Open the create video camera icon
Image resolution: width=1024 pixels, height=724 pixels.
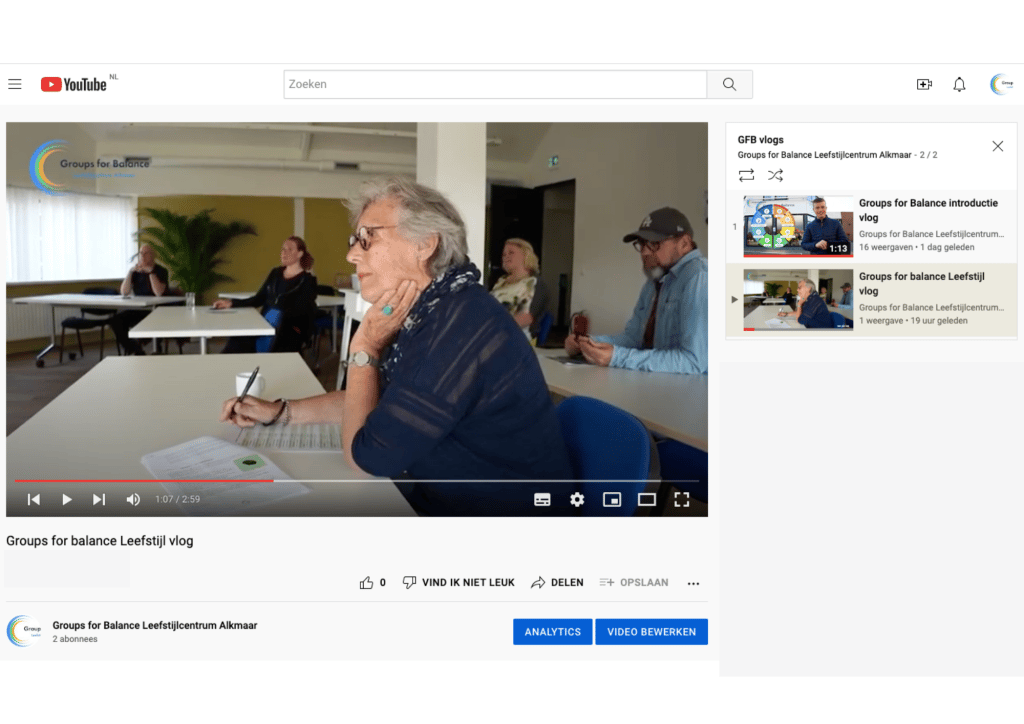click(x=924, y=84)
